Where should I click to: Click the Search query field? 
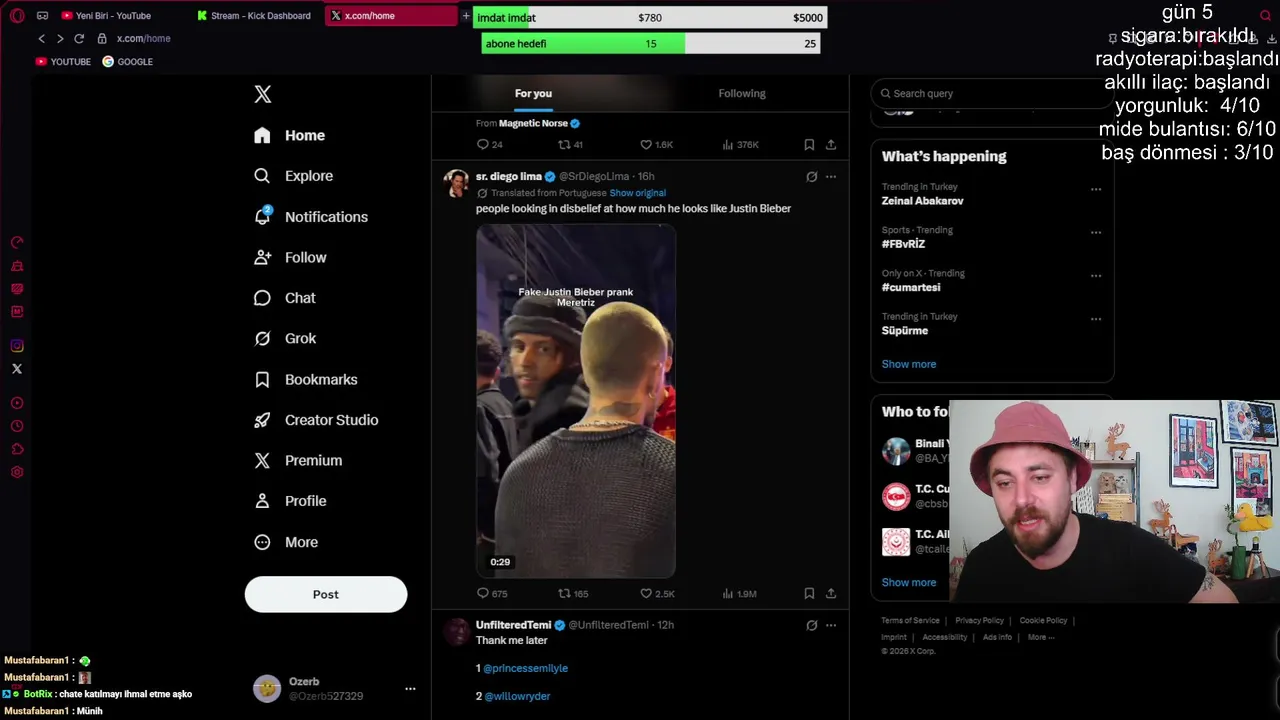(x=990, y=93)
